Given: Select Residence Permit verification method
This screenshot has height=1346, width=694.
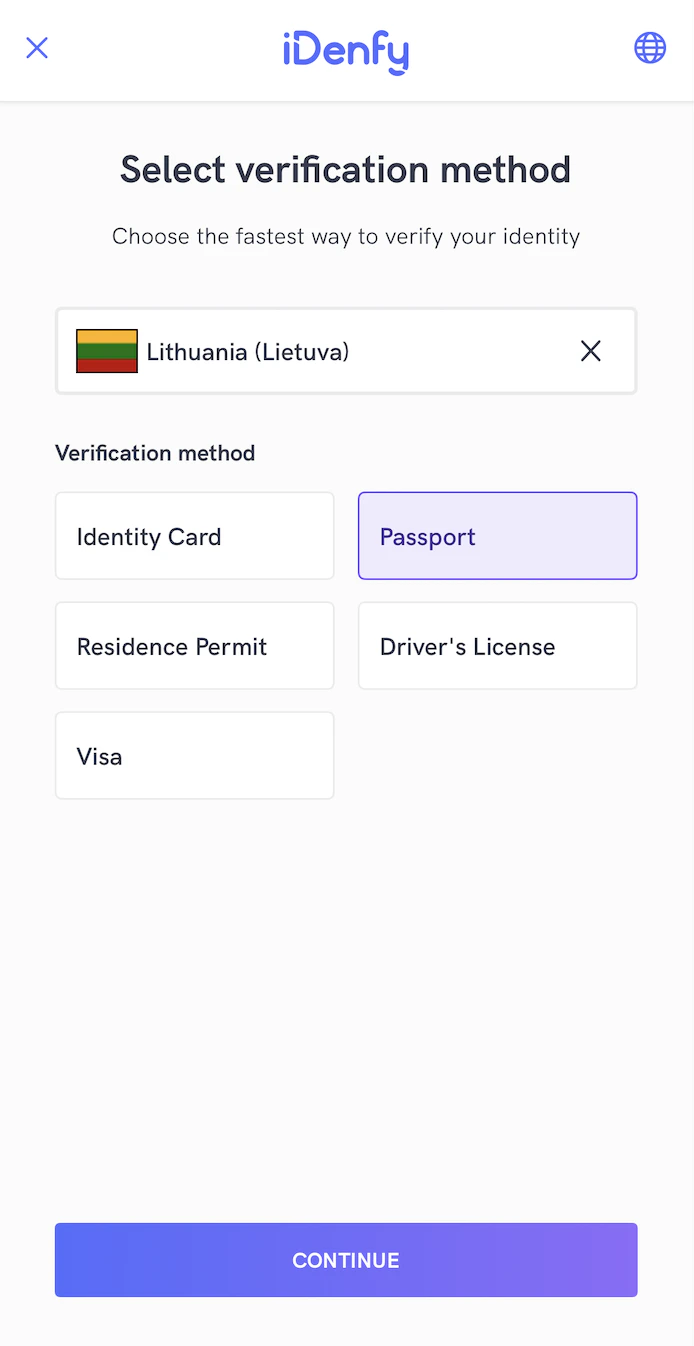Looking at the screenshot, I should 194,645.
